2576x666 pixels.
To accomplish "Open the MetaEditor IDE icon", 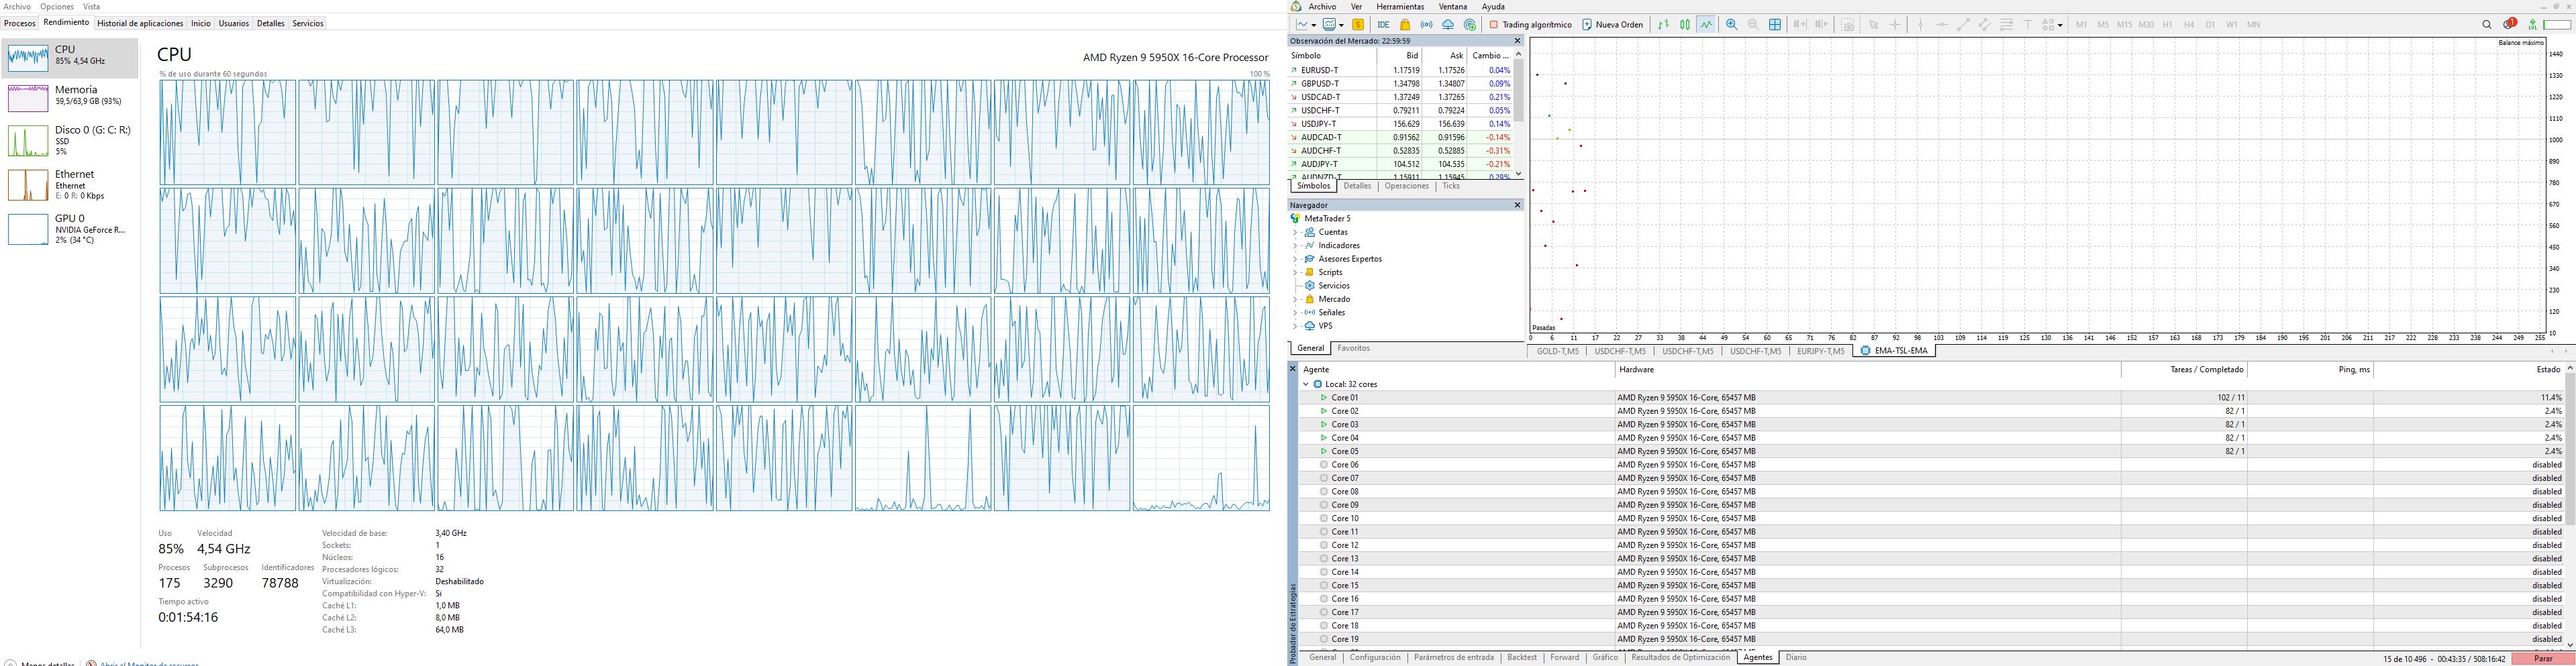I will [1383, 25].
